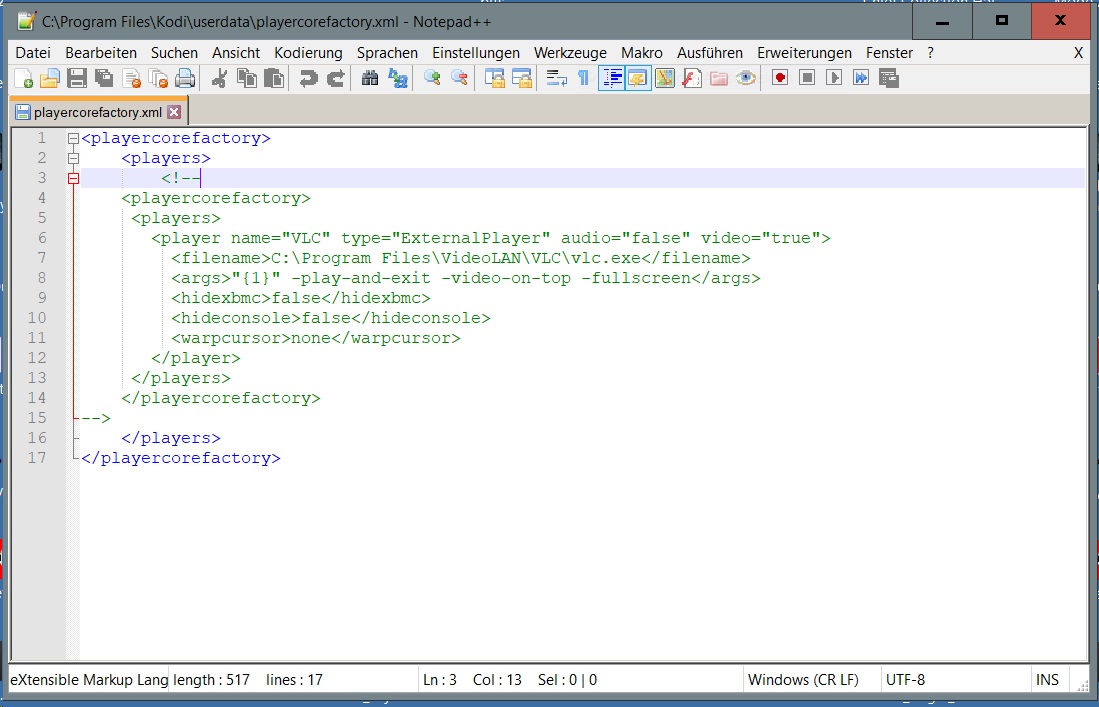Open the Sprachen menu

point(387,53)
